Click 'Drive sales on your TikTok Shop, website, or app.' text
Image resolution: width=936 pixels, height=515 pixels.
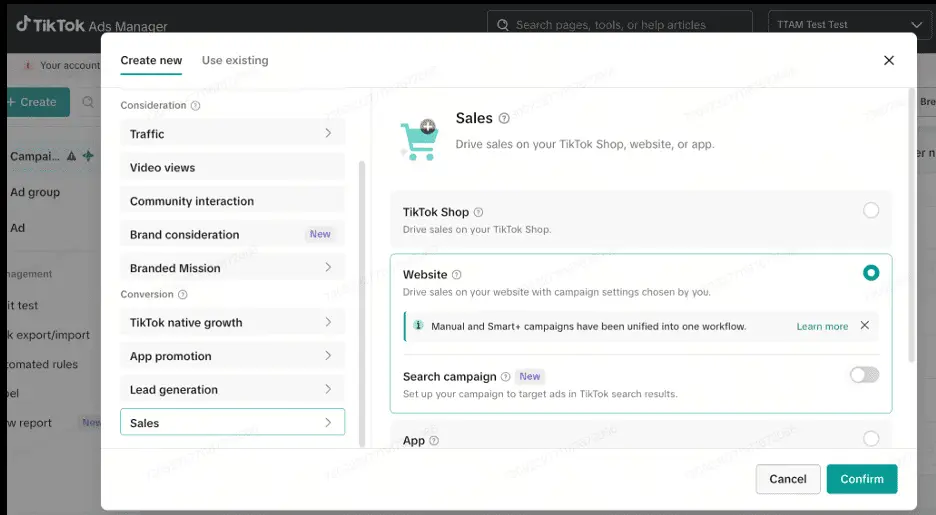pyautogui.click(x=585, y=144)
